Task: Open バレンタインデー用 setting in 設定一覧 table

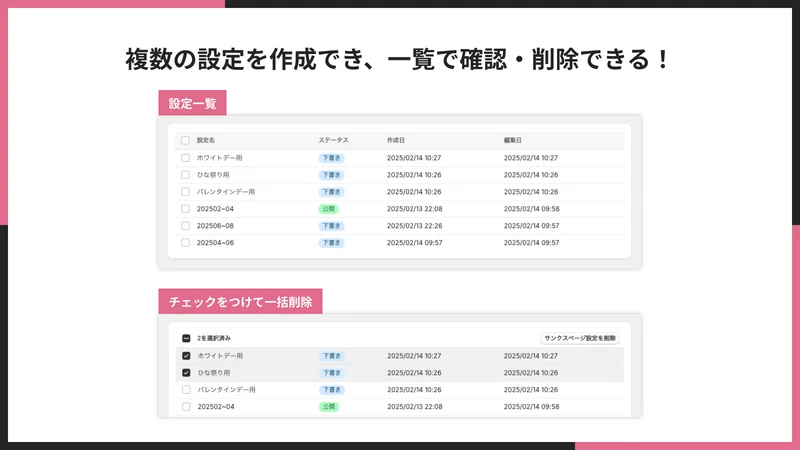Action: click(226, 192)
